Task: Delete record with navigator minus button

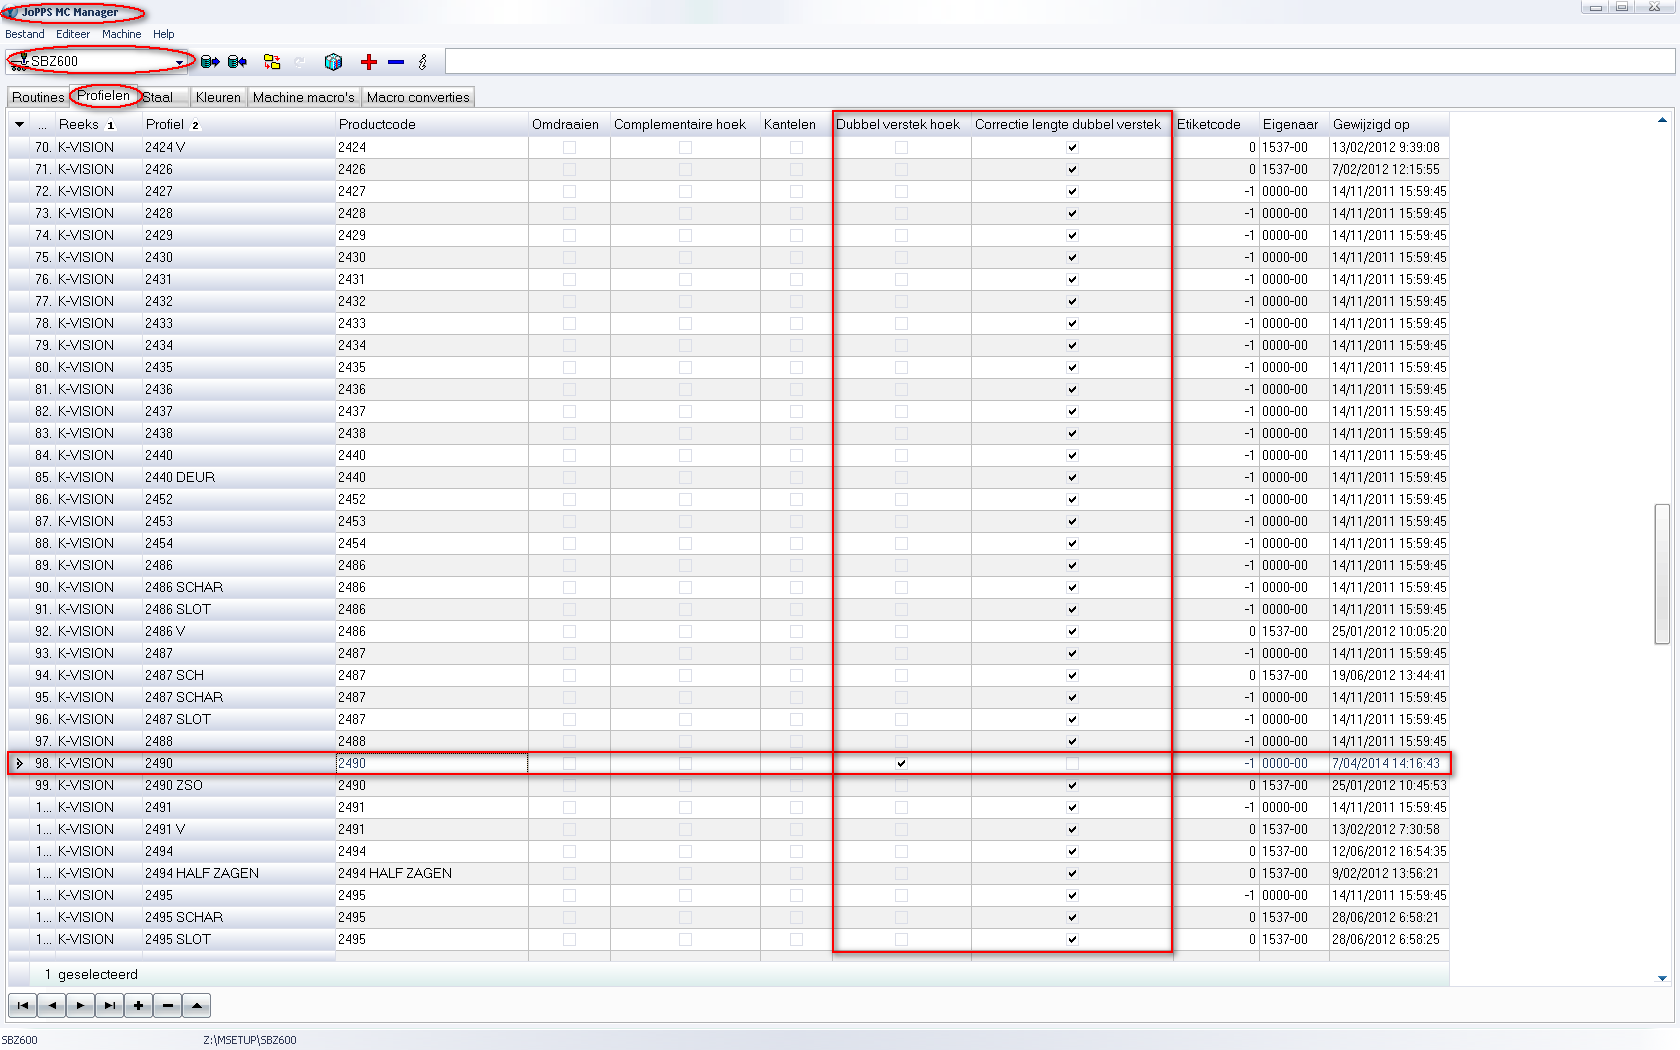Action: [168, 1005]
